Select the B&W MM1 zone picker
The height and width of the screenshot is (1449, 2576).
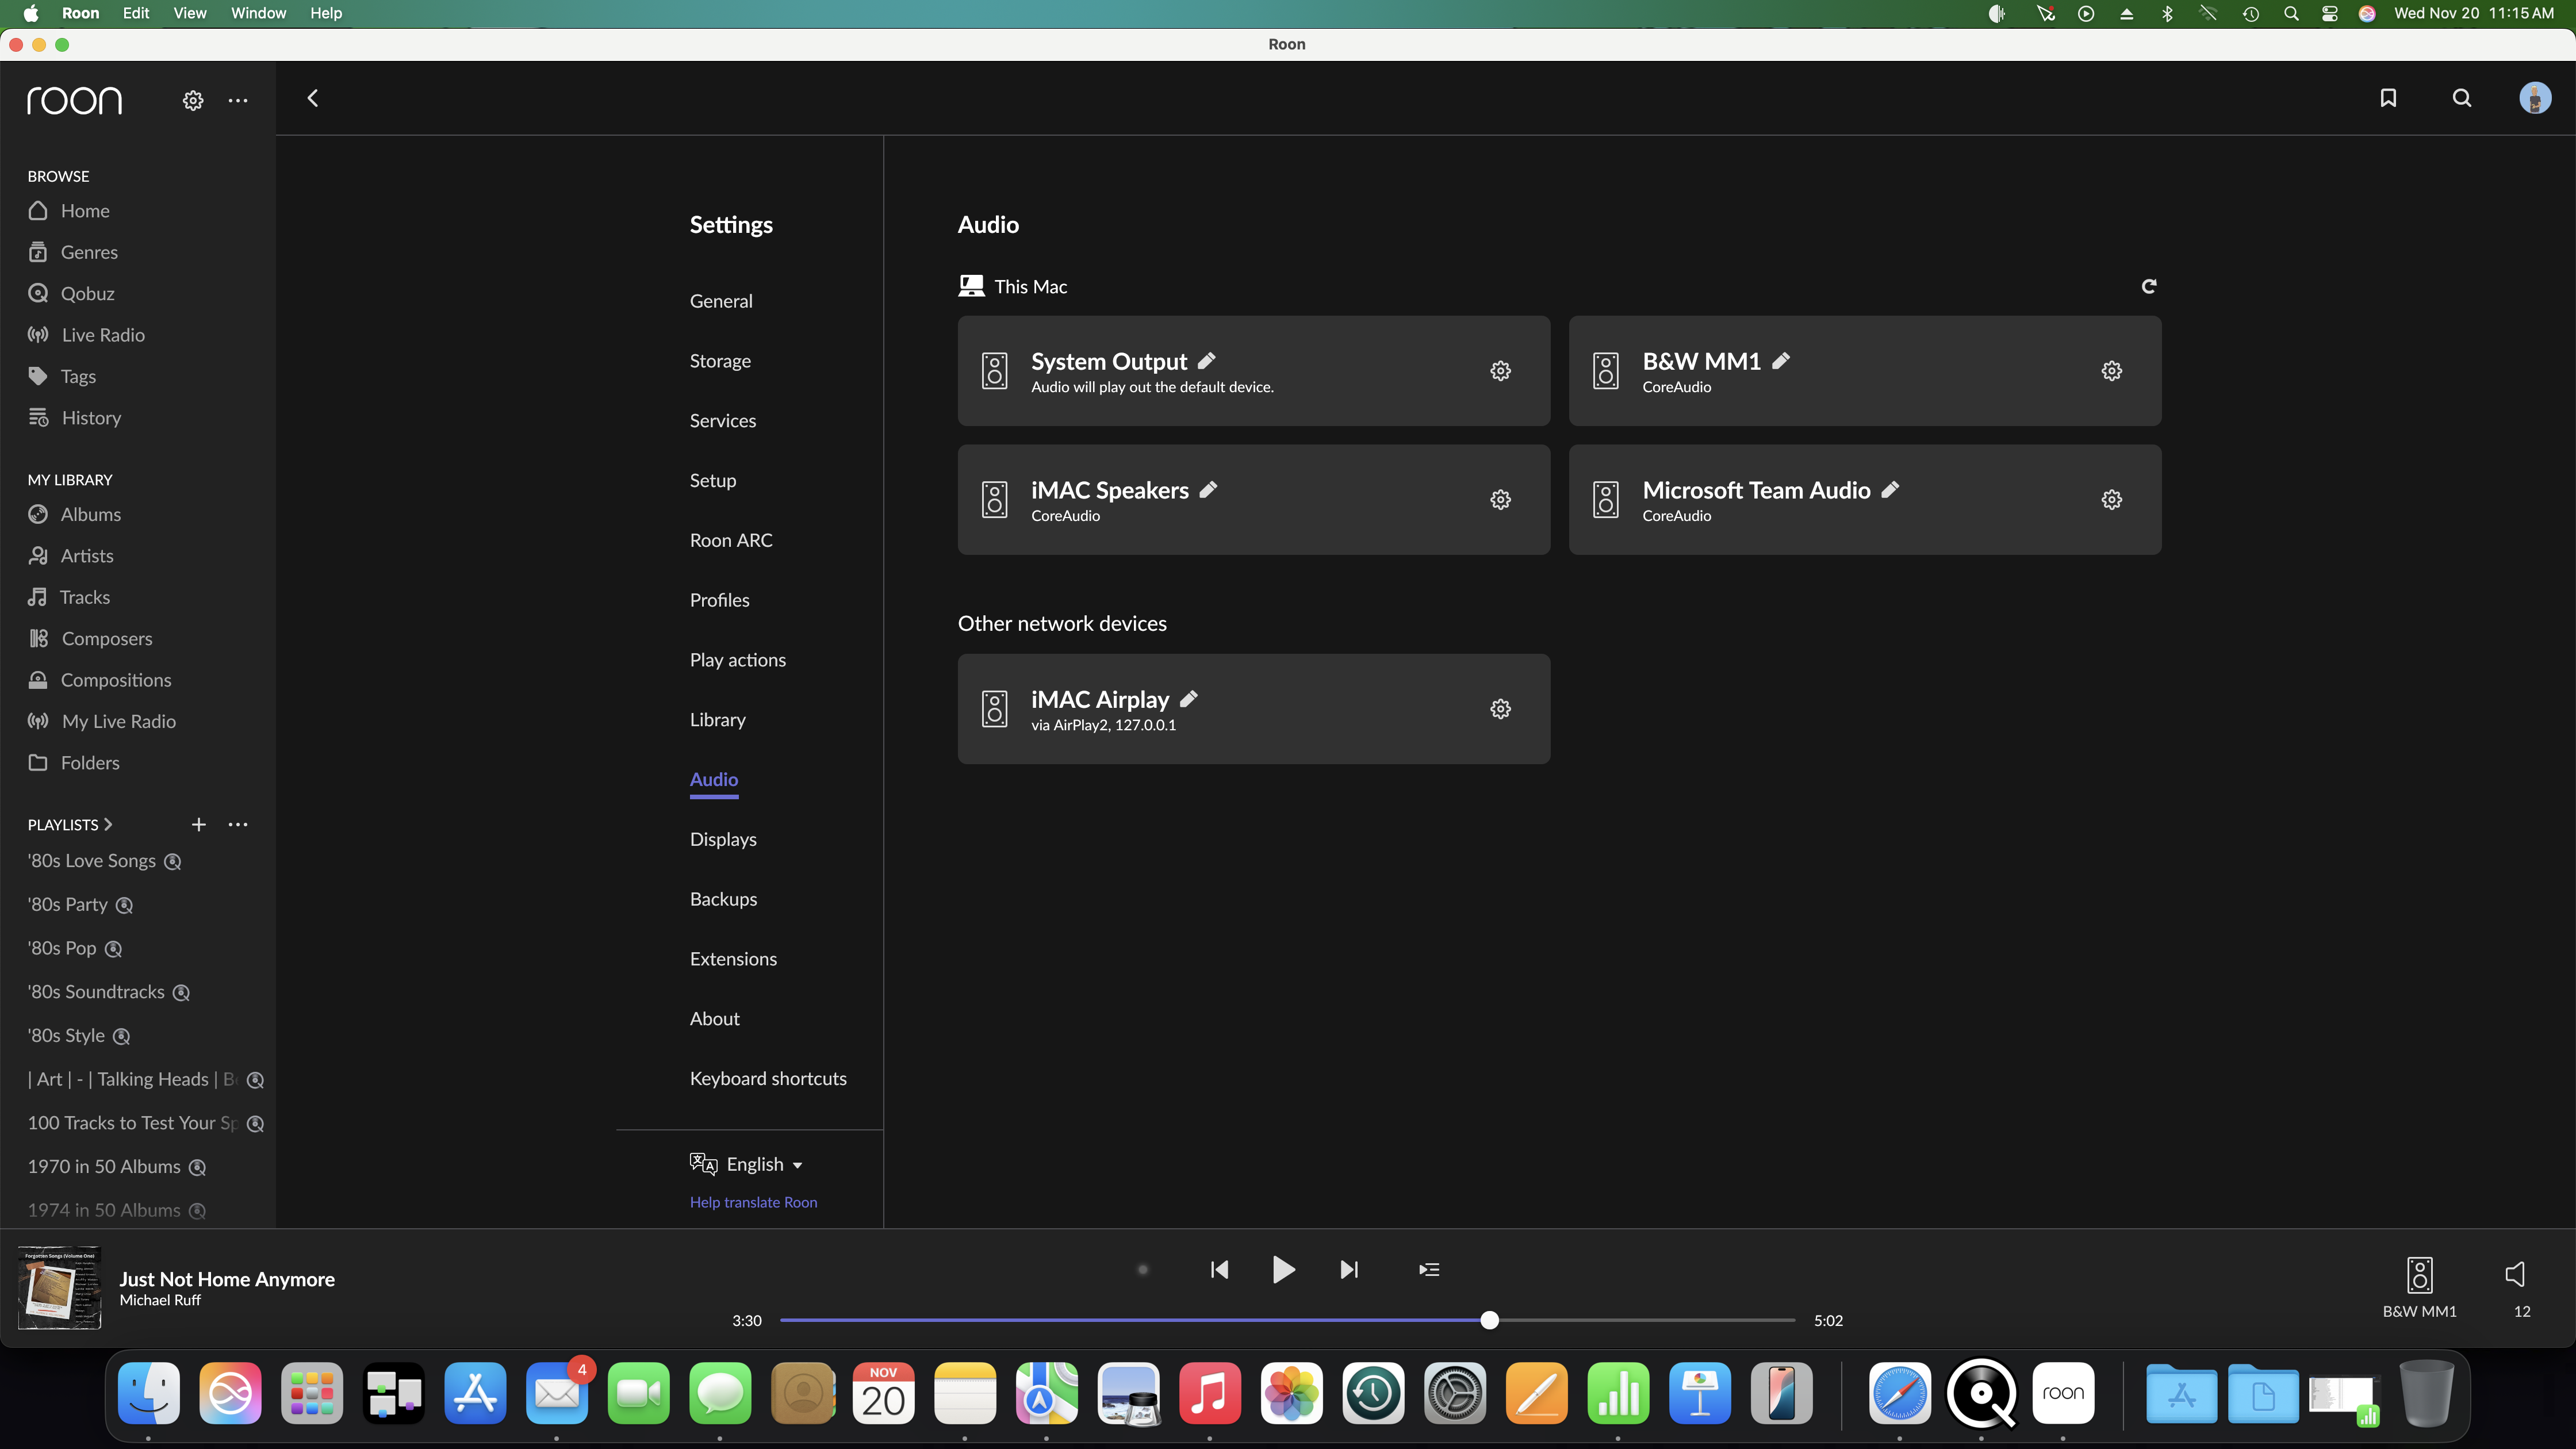(2419, 1288)
